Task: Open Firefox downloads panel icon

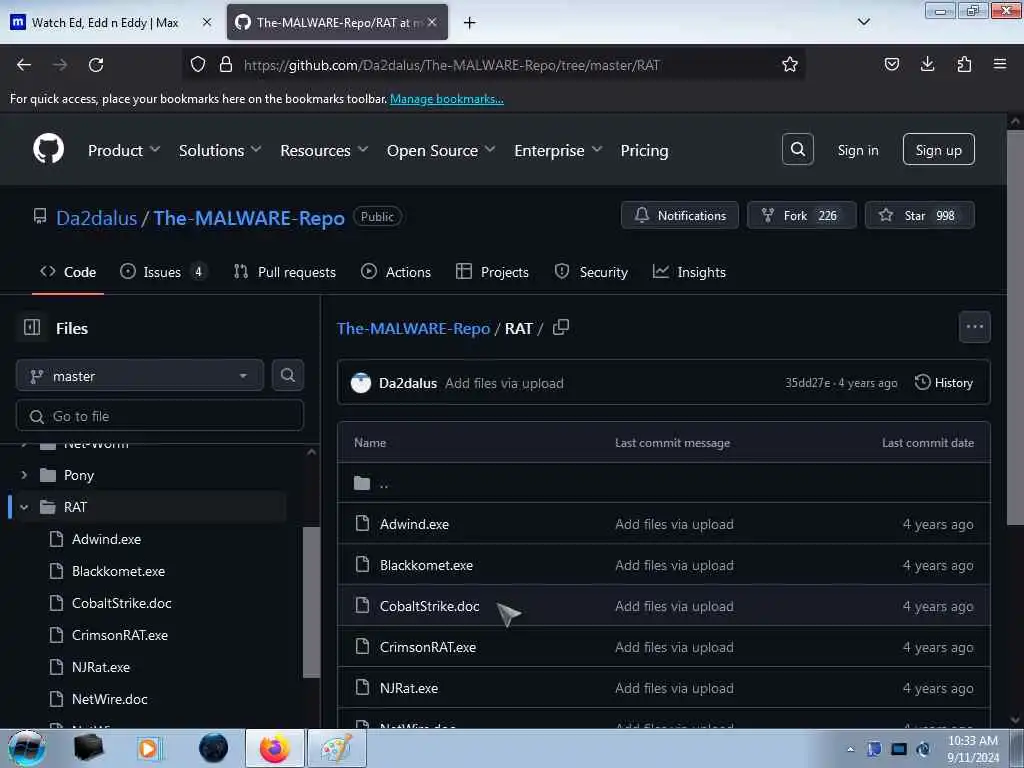Action: (927, 64)
